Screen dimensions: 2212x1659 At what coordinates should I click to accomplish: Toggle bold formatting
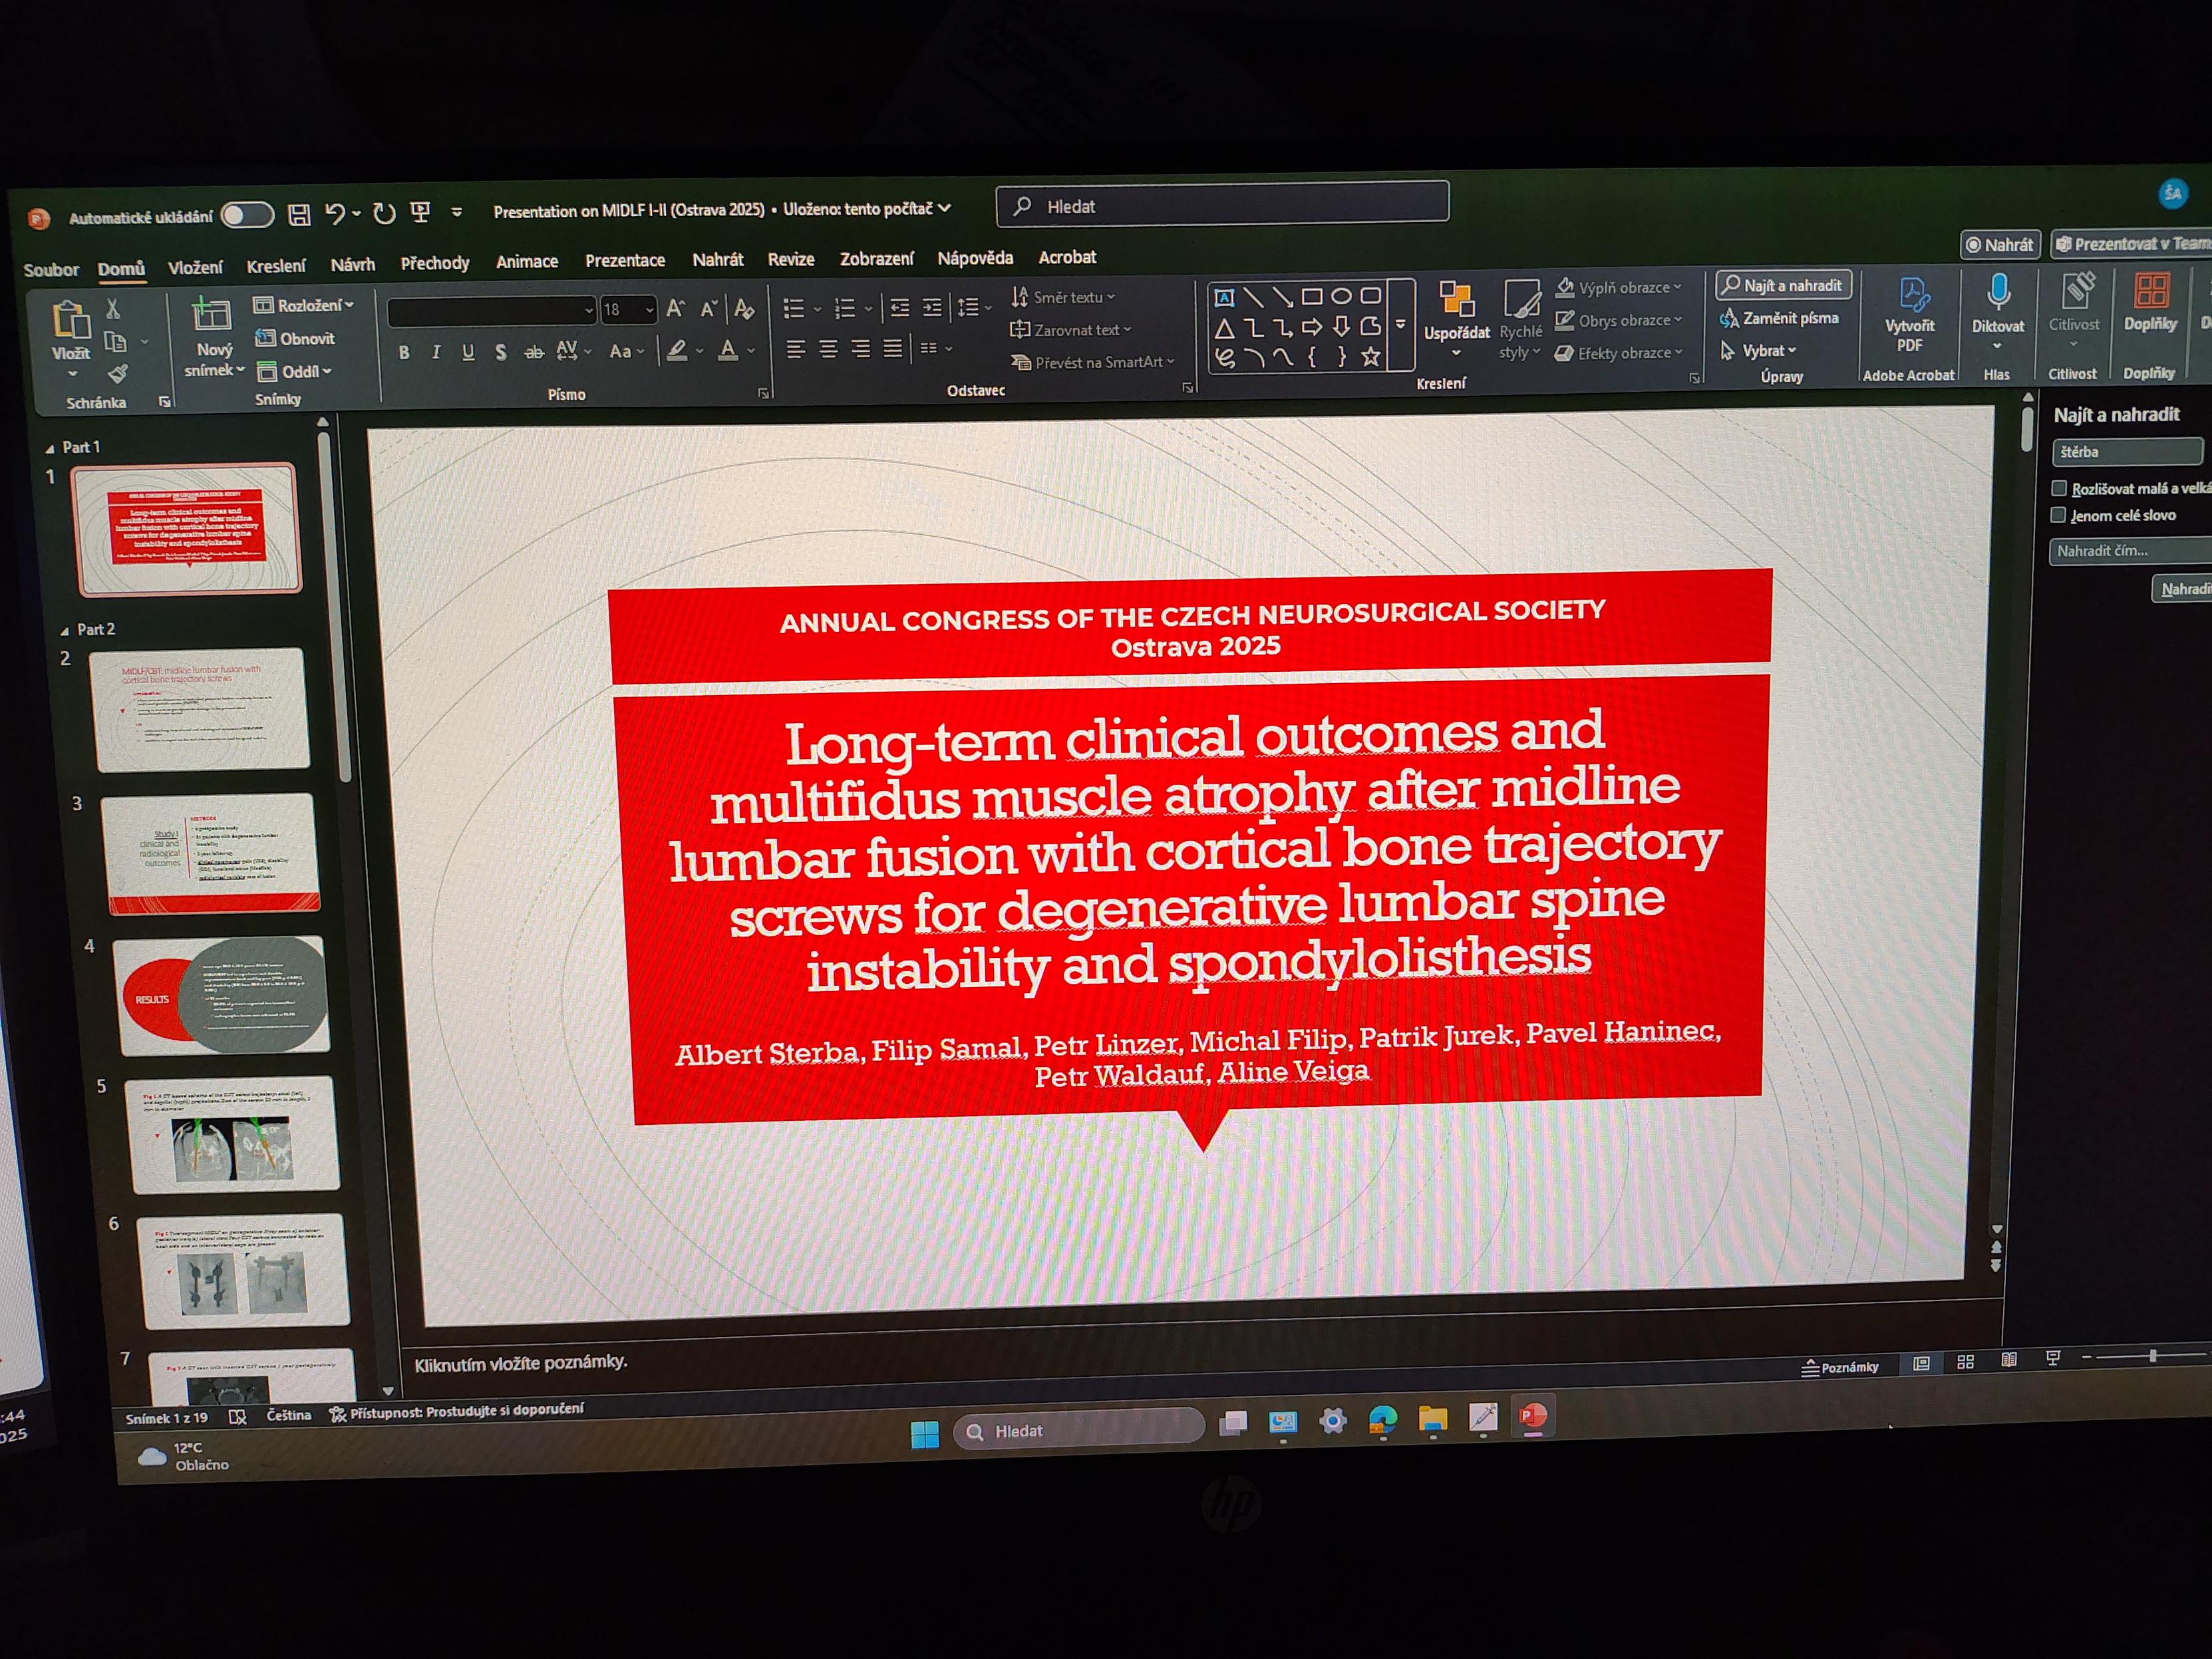404,352
